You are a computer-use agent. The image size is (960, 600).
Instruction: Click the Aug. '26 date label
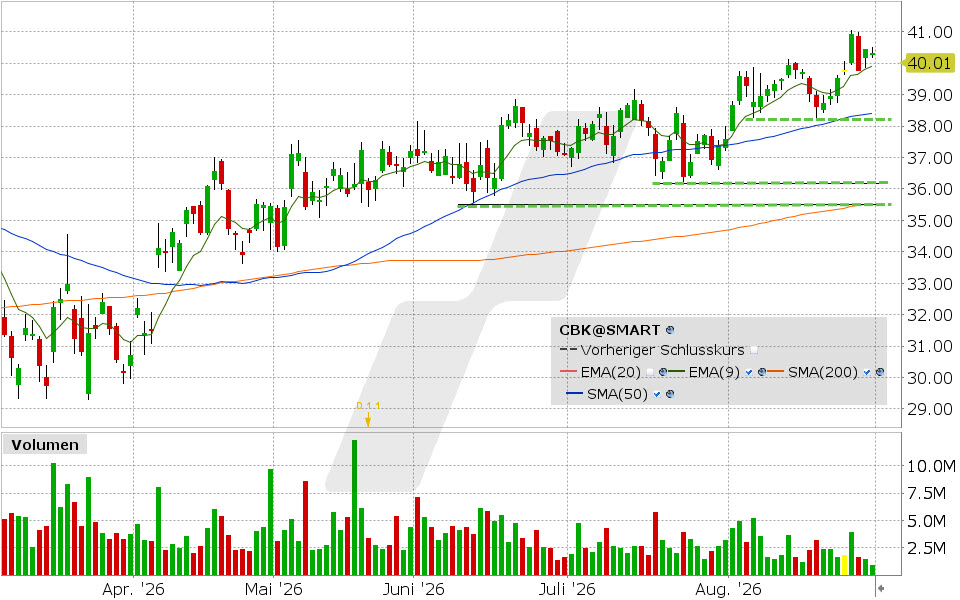coord(729,589)
